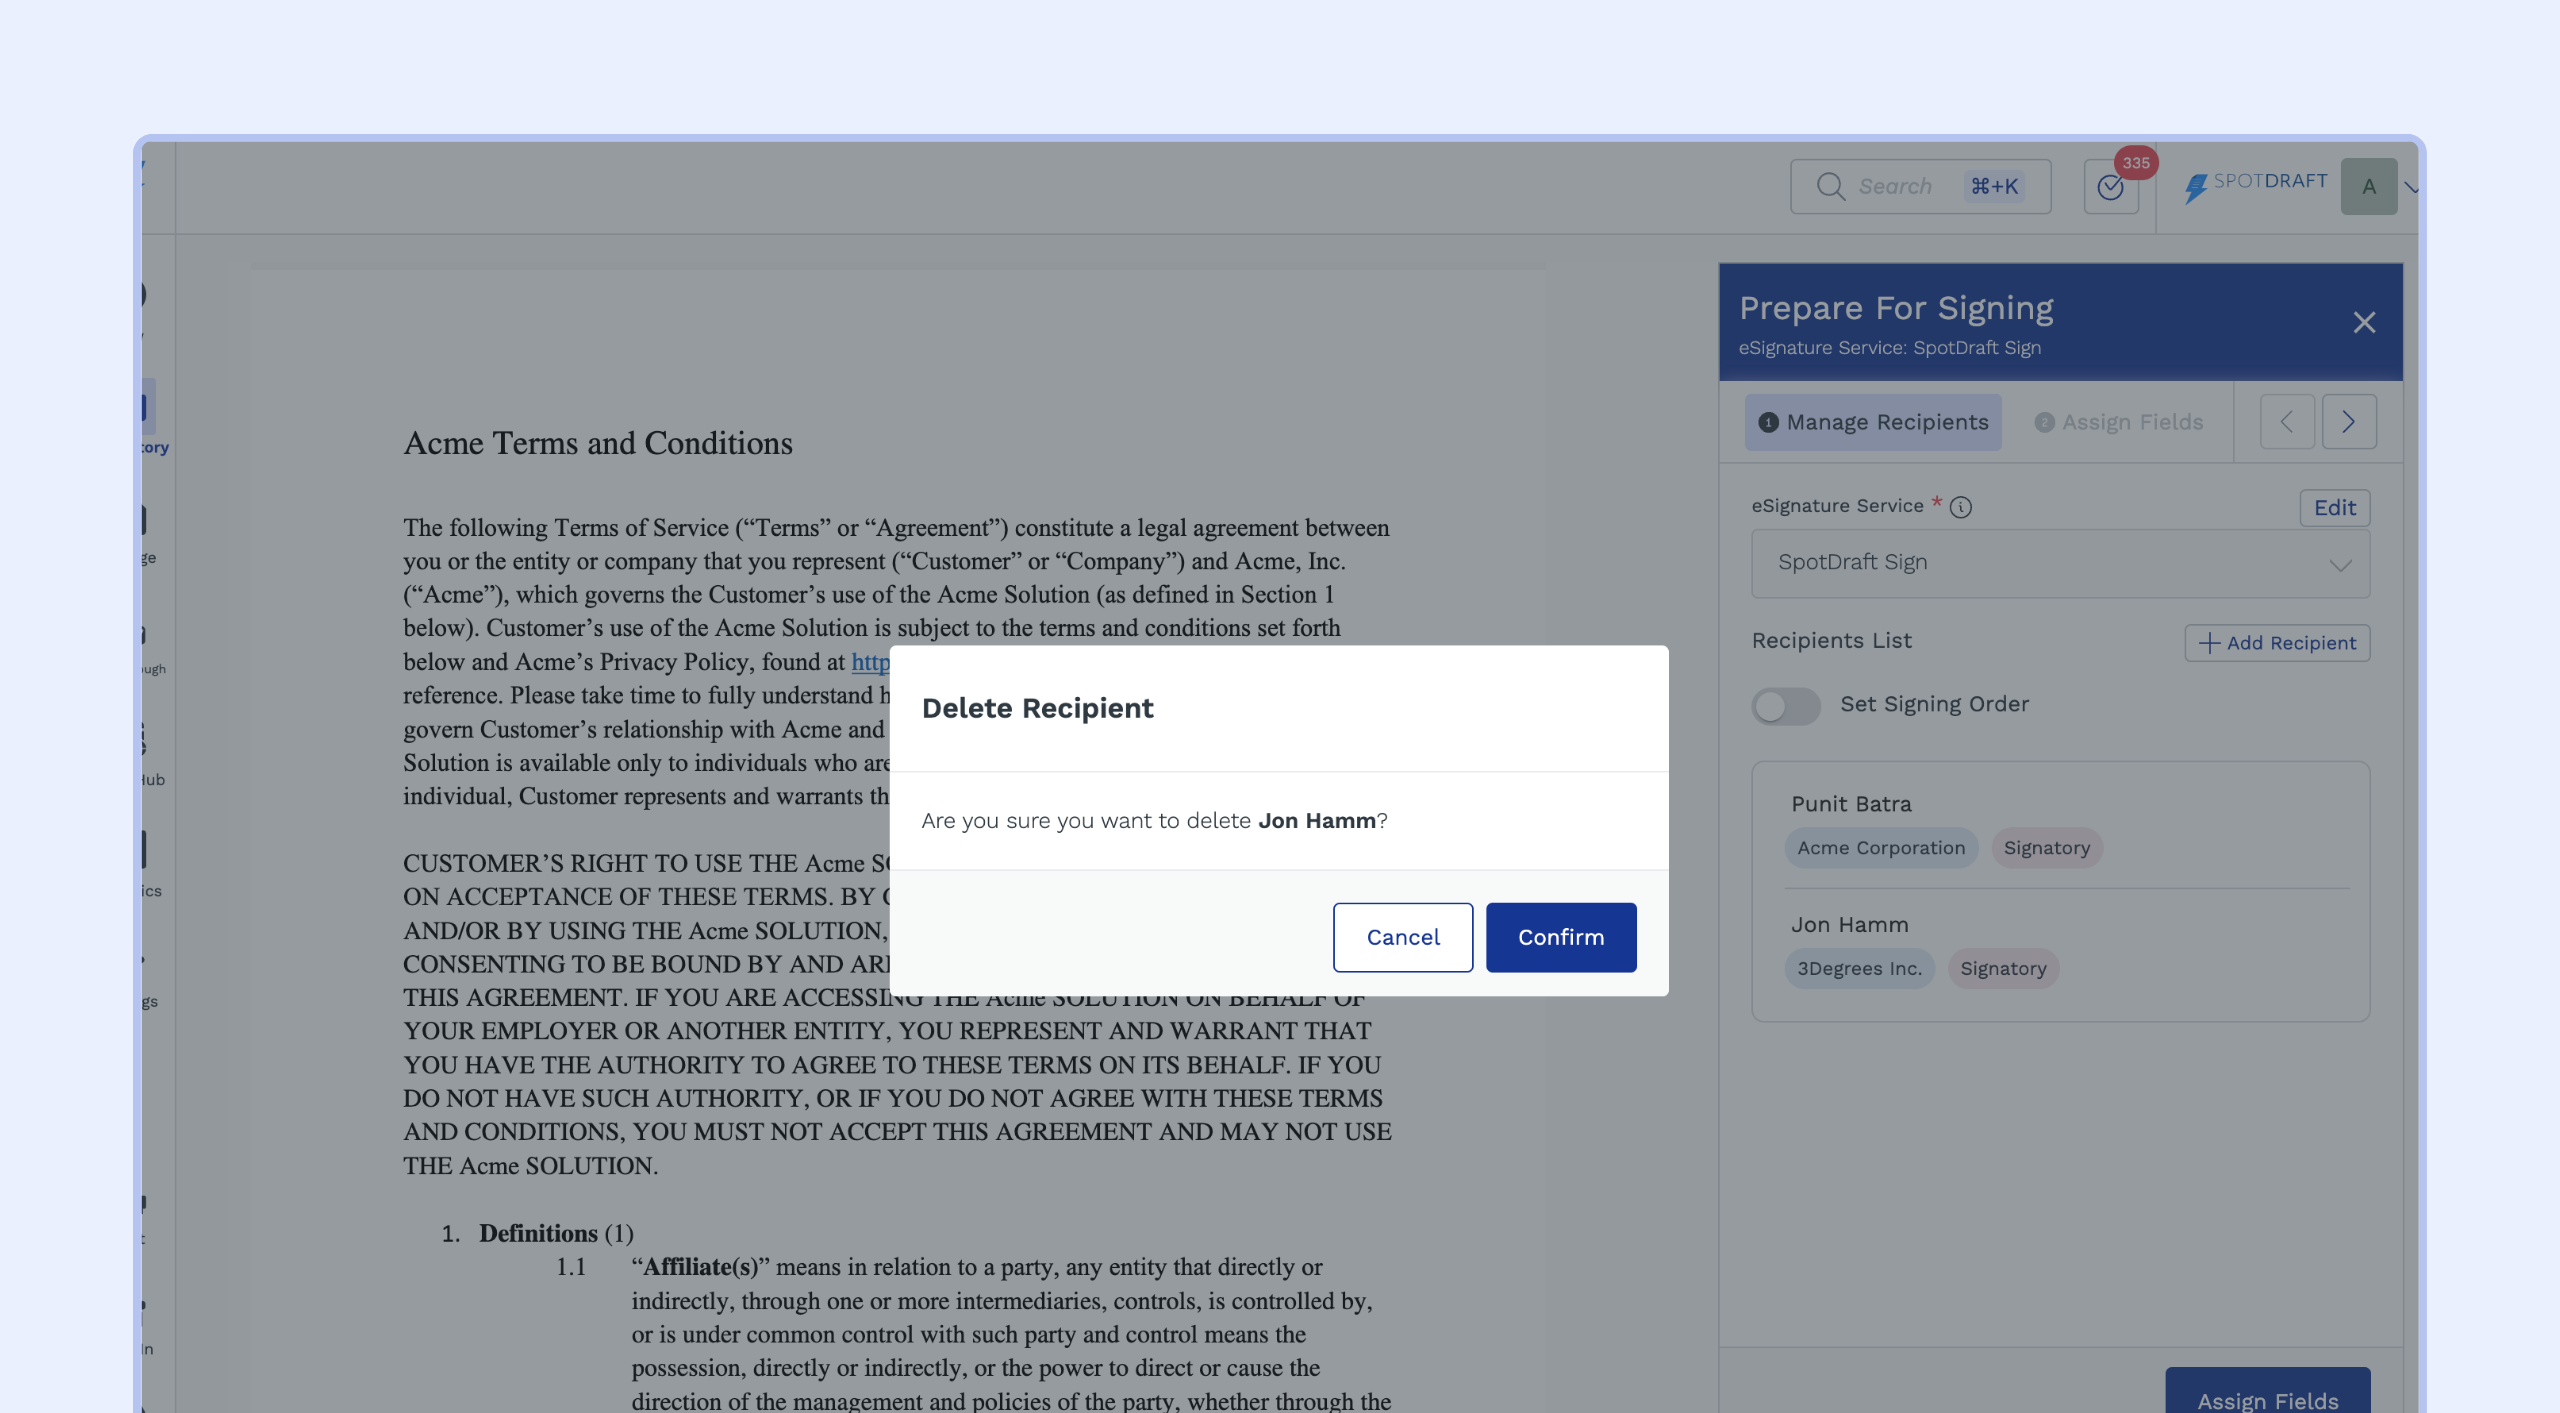Click Edit for eSignature Service

tap(2334, 508)
